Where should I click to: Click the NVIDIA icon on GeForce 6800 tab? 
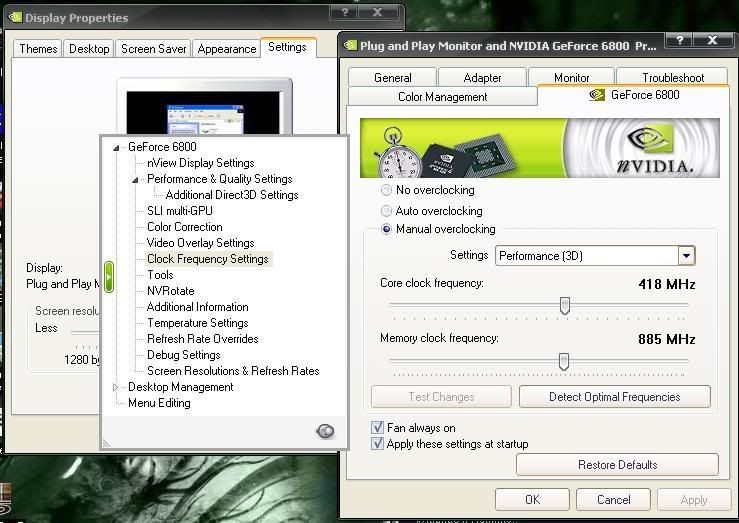[x=597, y=95]
